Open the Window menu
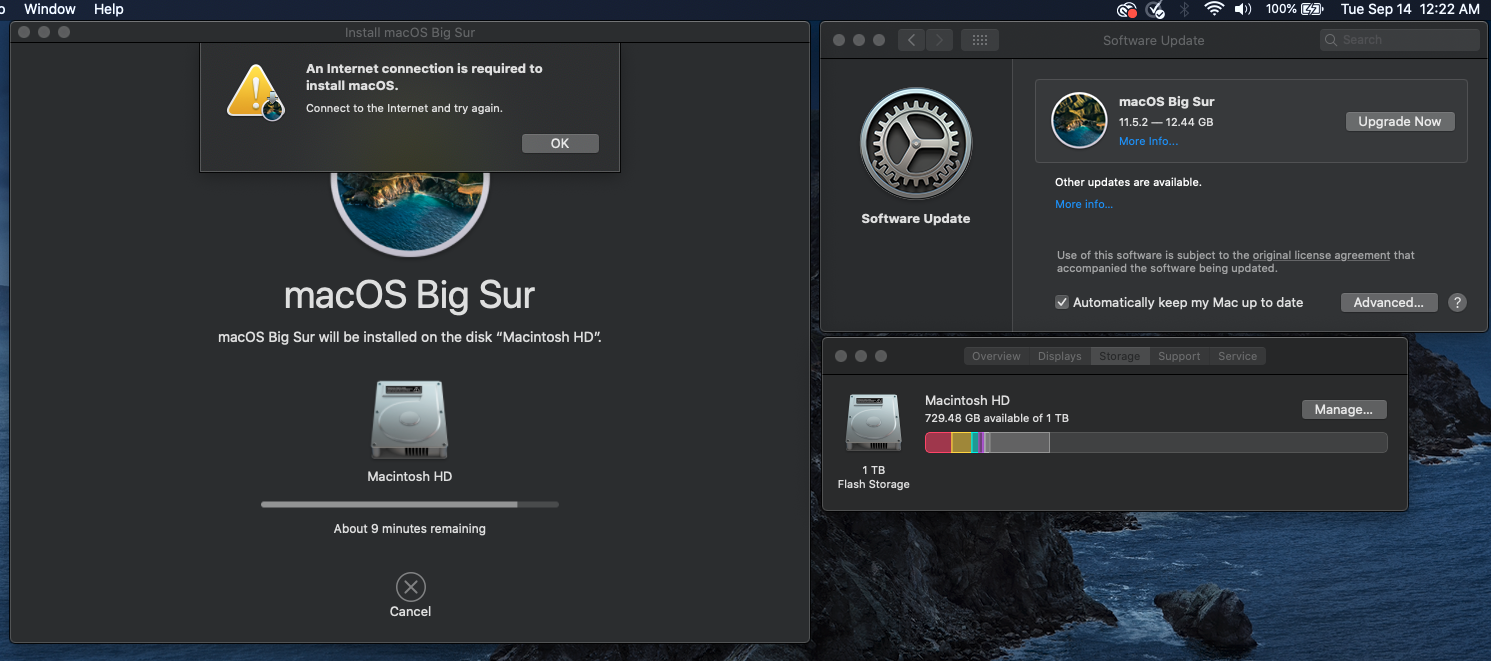 (x=50, y=9)
